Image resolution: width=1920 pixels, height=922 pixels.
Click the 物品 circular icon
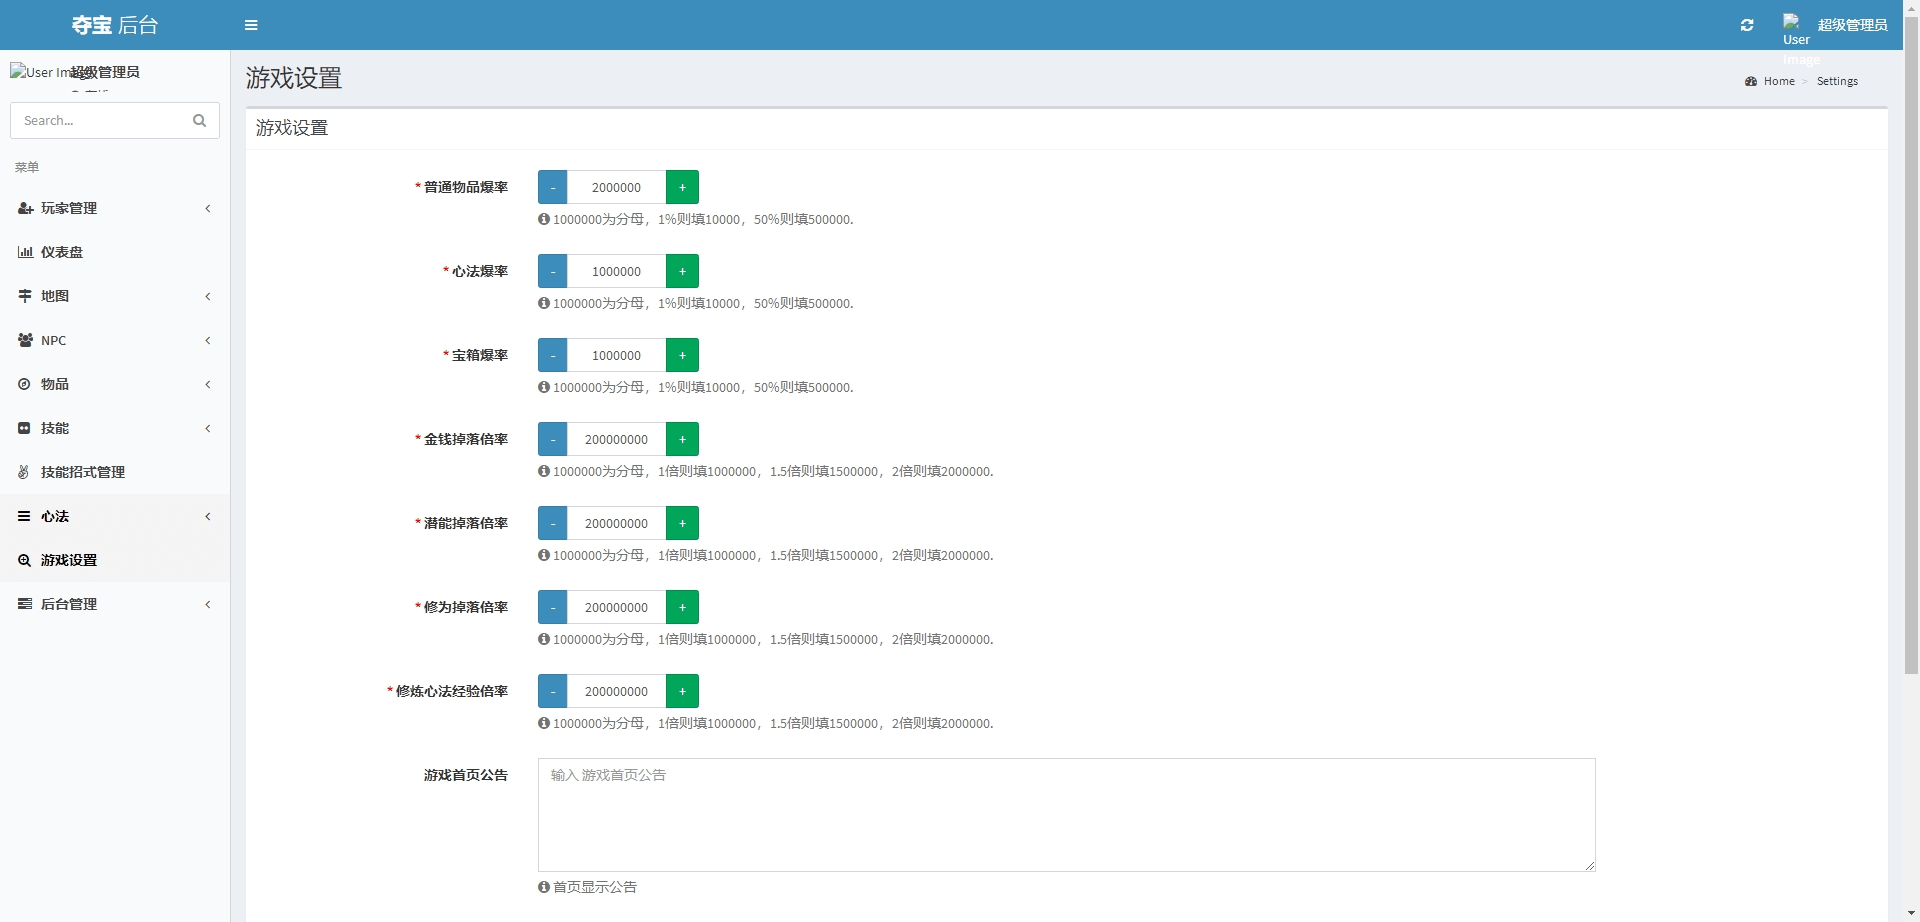24,384
